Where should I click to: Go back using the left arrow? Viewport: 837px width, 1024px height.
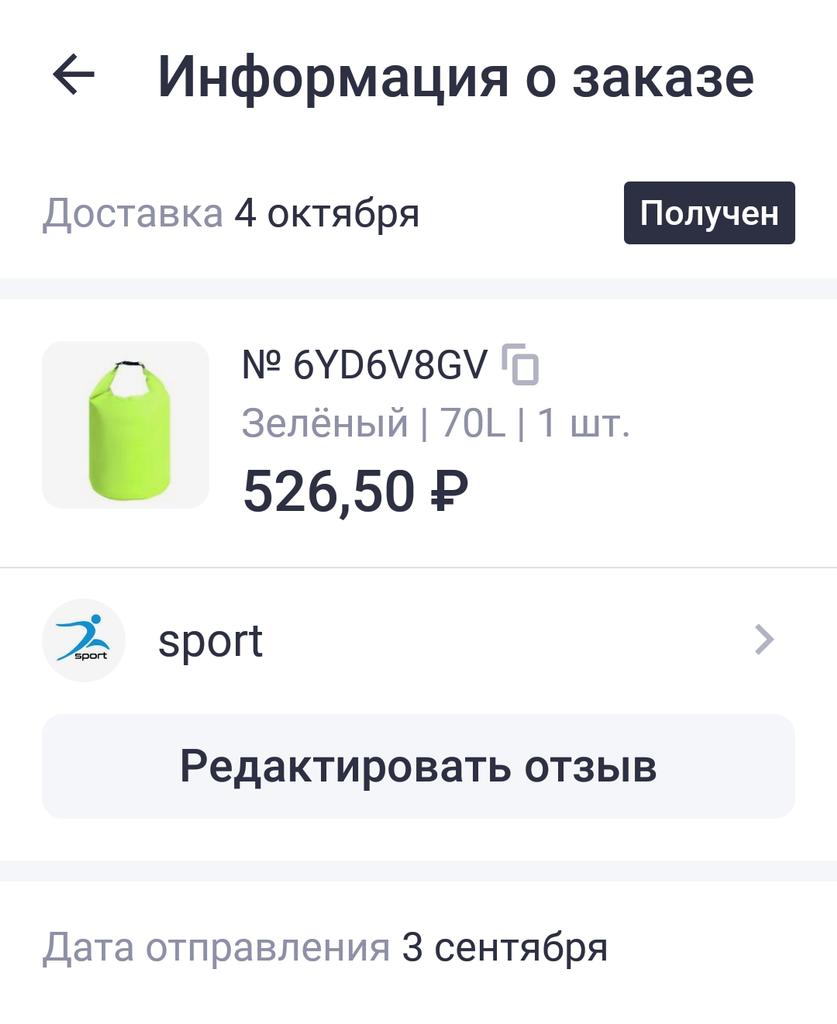(74, 75)
